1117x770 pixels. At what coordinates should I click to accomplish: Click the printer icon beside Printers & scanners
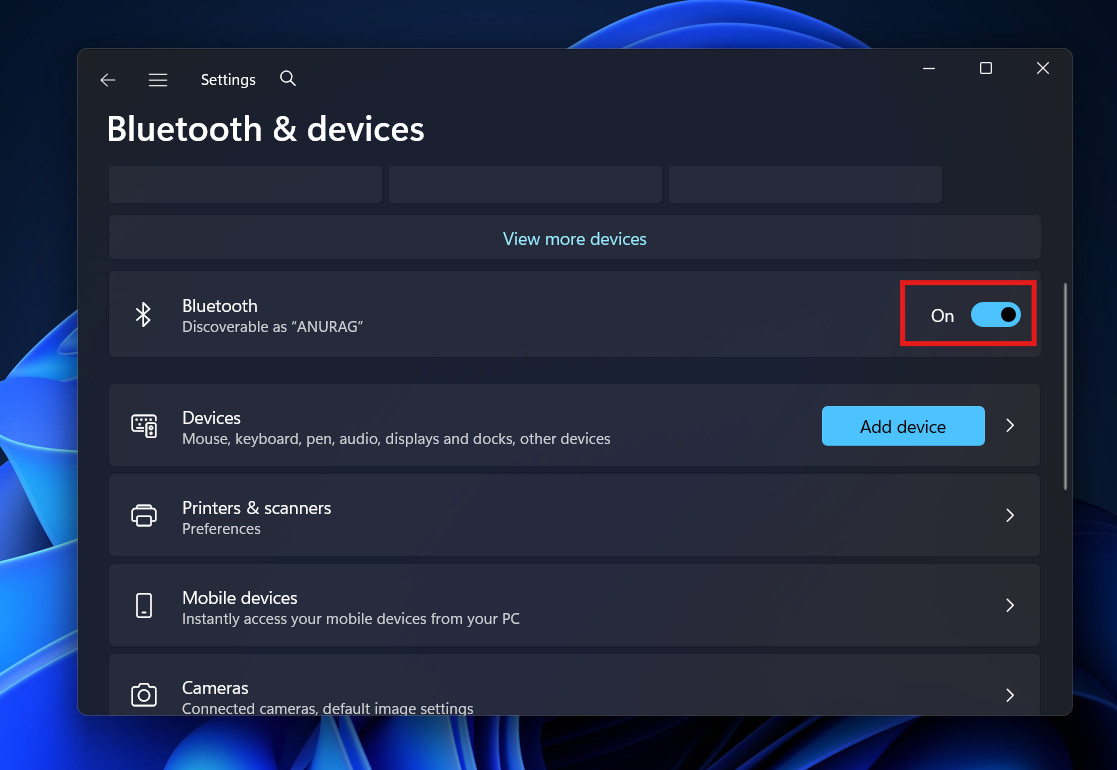tap(144, 515)
